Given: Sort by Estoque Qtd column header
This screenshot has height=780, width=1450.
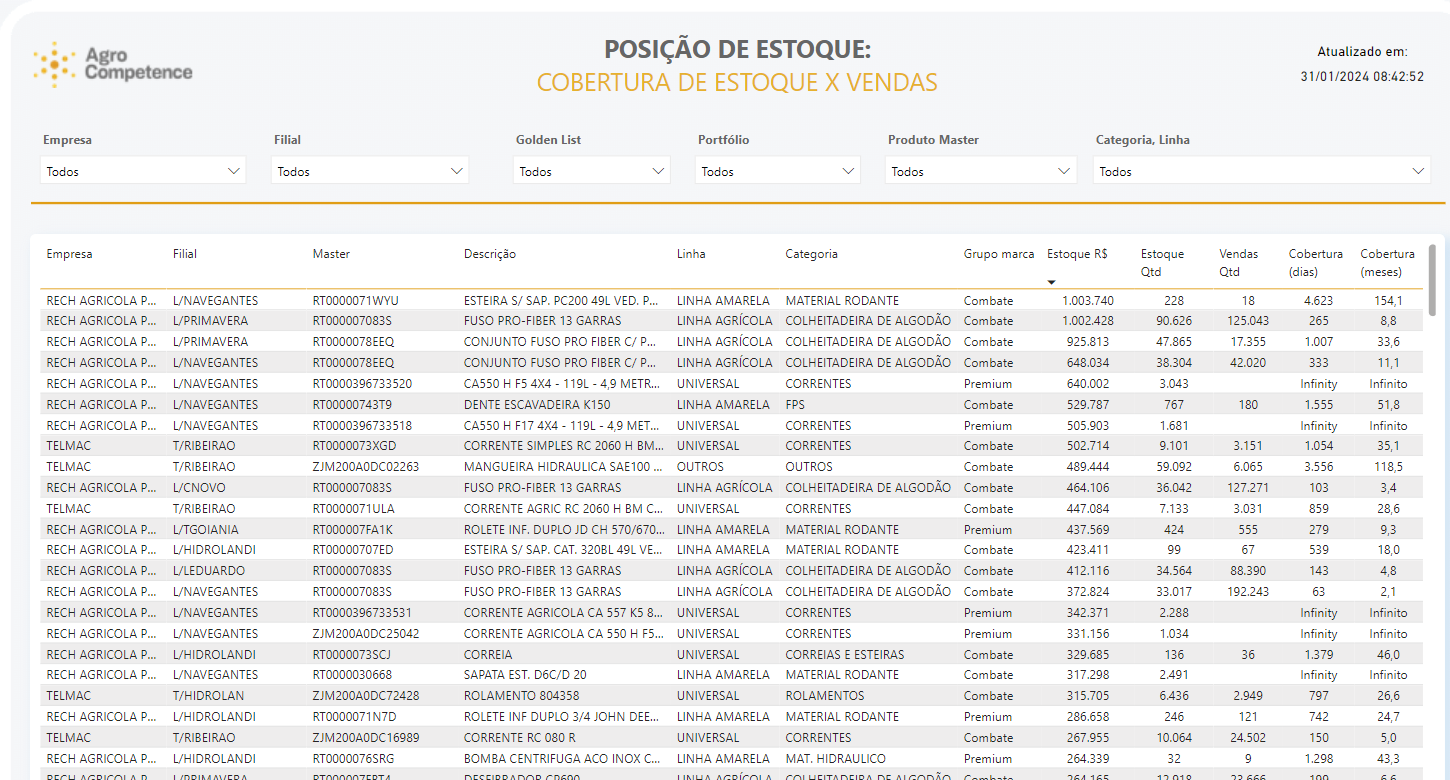Looking at the screenshot, I should point(1162,262).
